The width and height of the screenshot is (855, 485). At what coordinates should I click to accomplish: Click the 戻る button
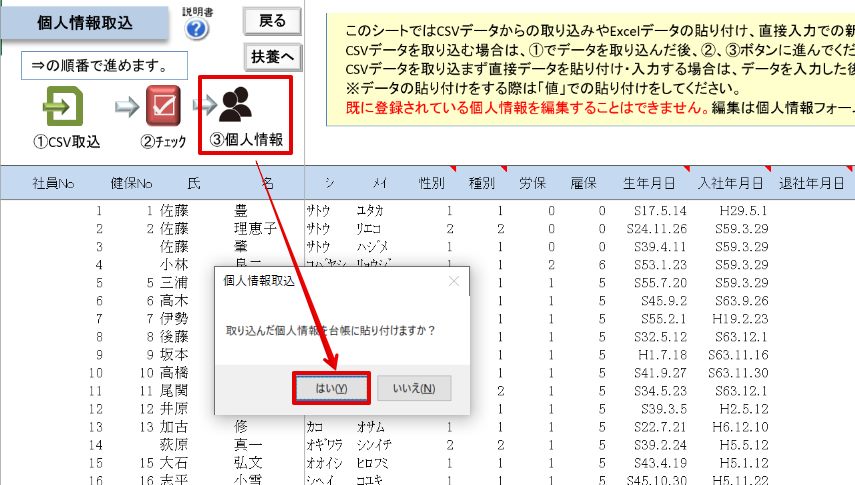[272, 21]
